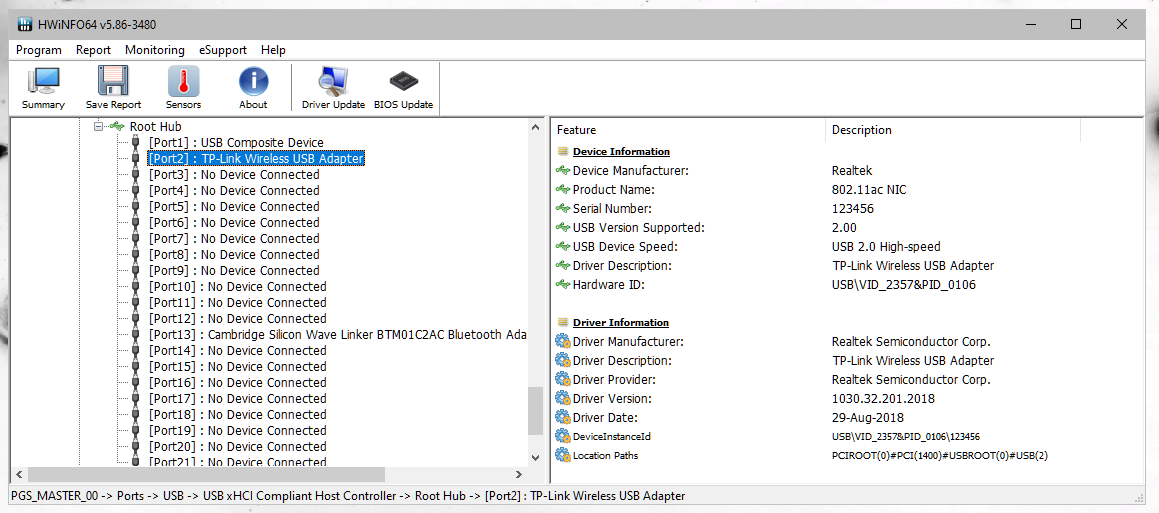
Task: Click tree horizontal scrollbar right arrow
Action: pyautogui.click(x=519, y=475)
